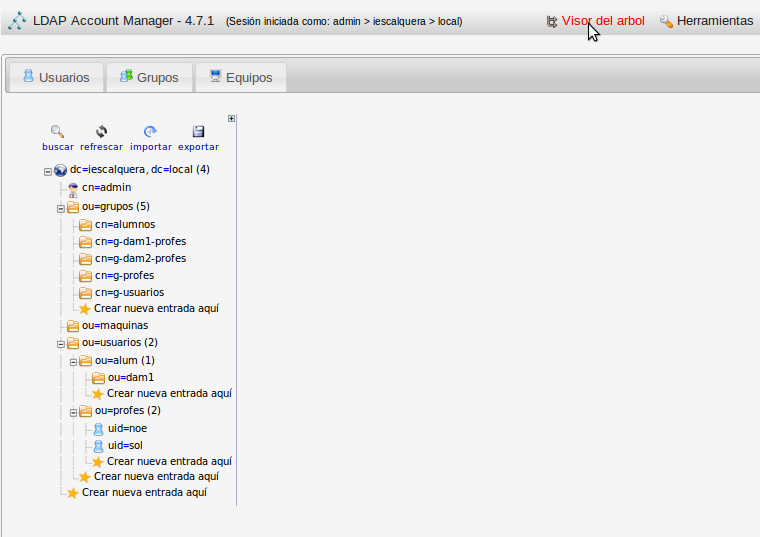Select dc=iescalquera,dc=local tree entry
The width and height of the screenshot is (760, 537).
140,170
